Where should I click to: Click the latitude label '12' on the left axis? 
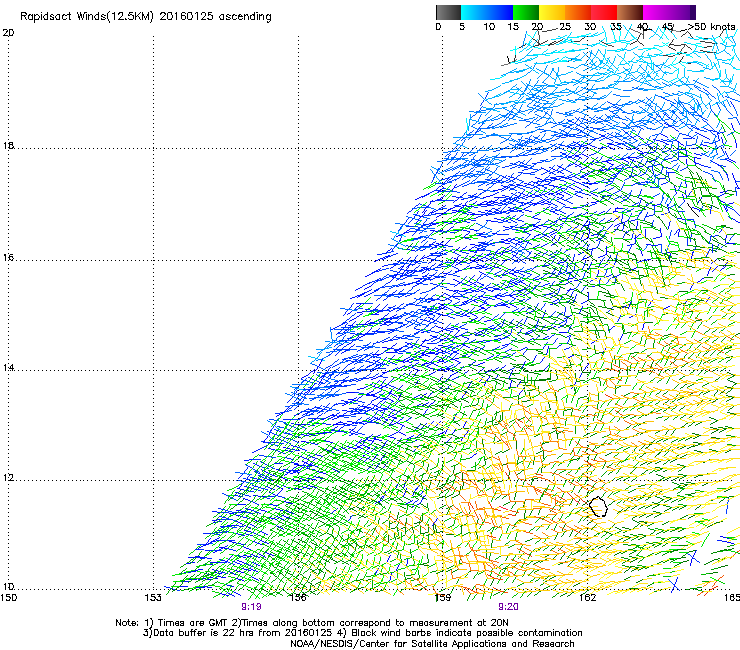click(8, 477)
